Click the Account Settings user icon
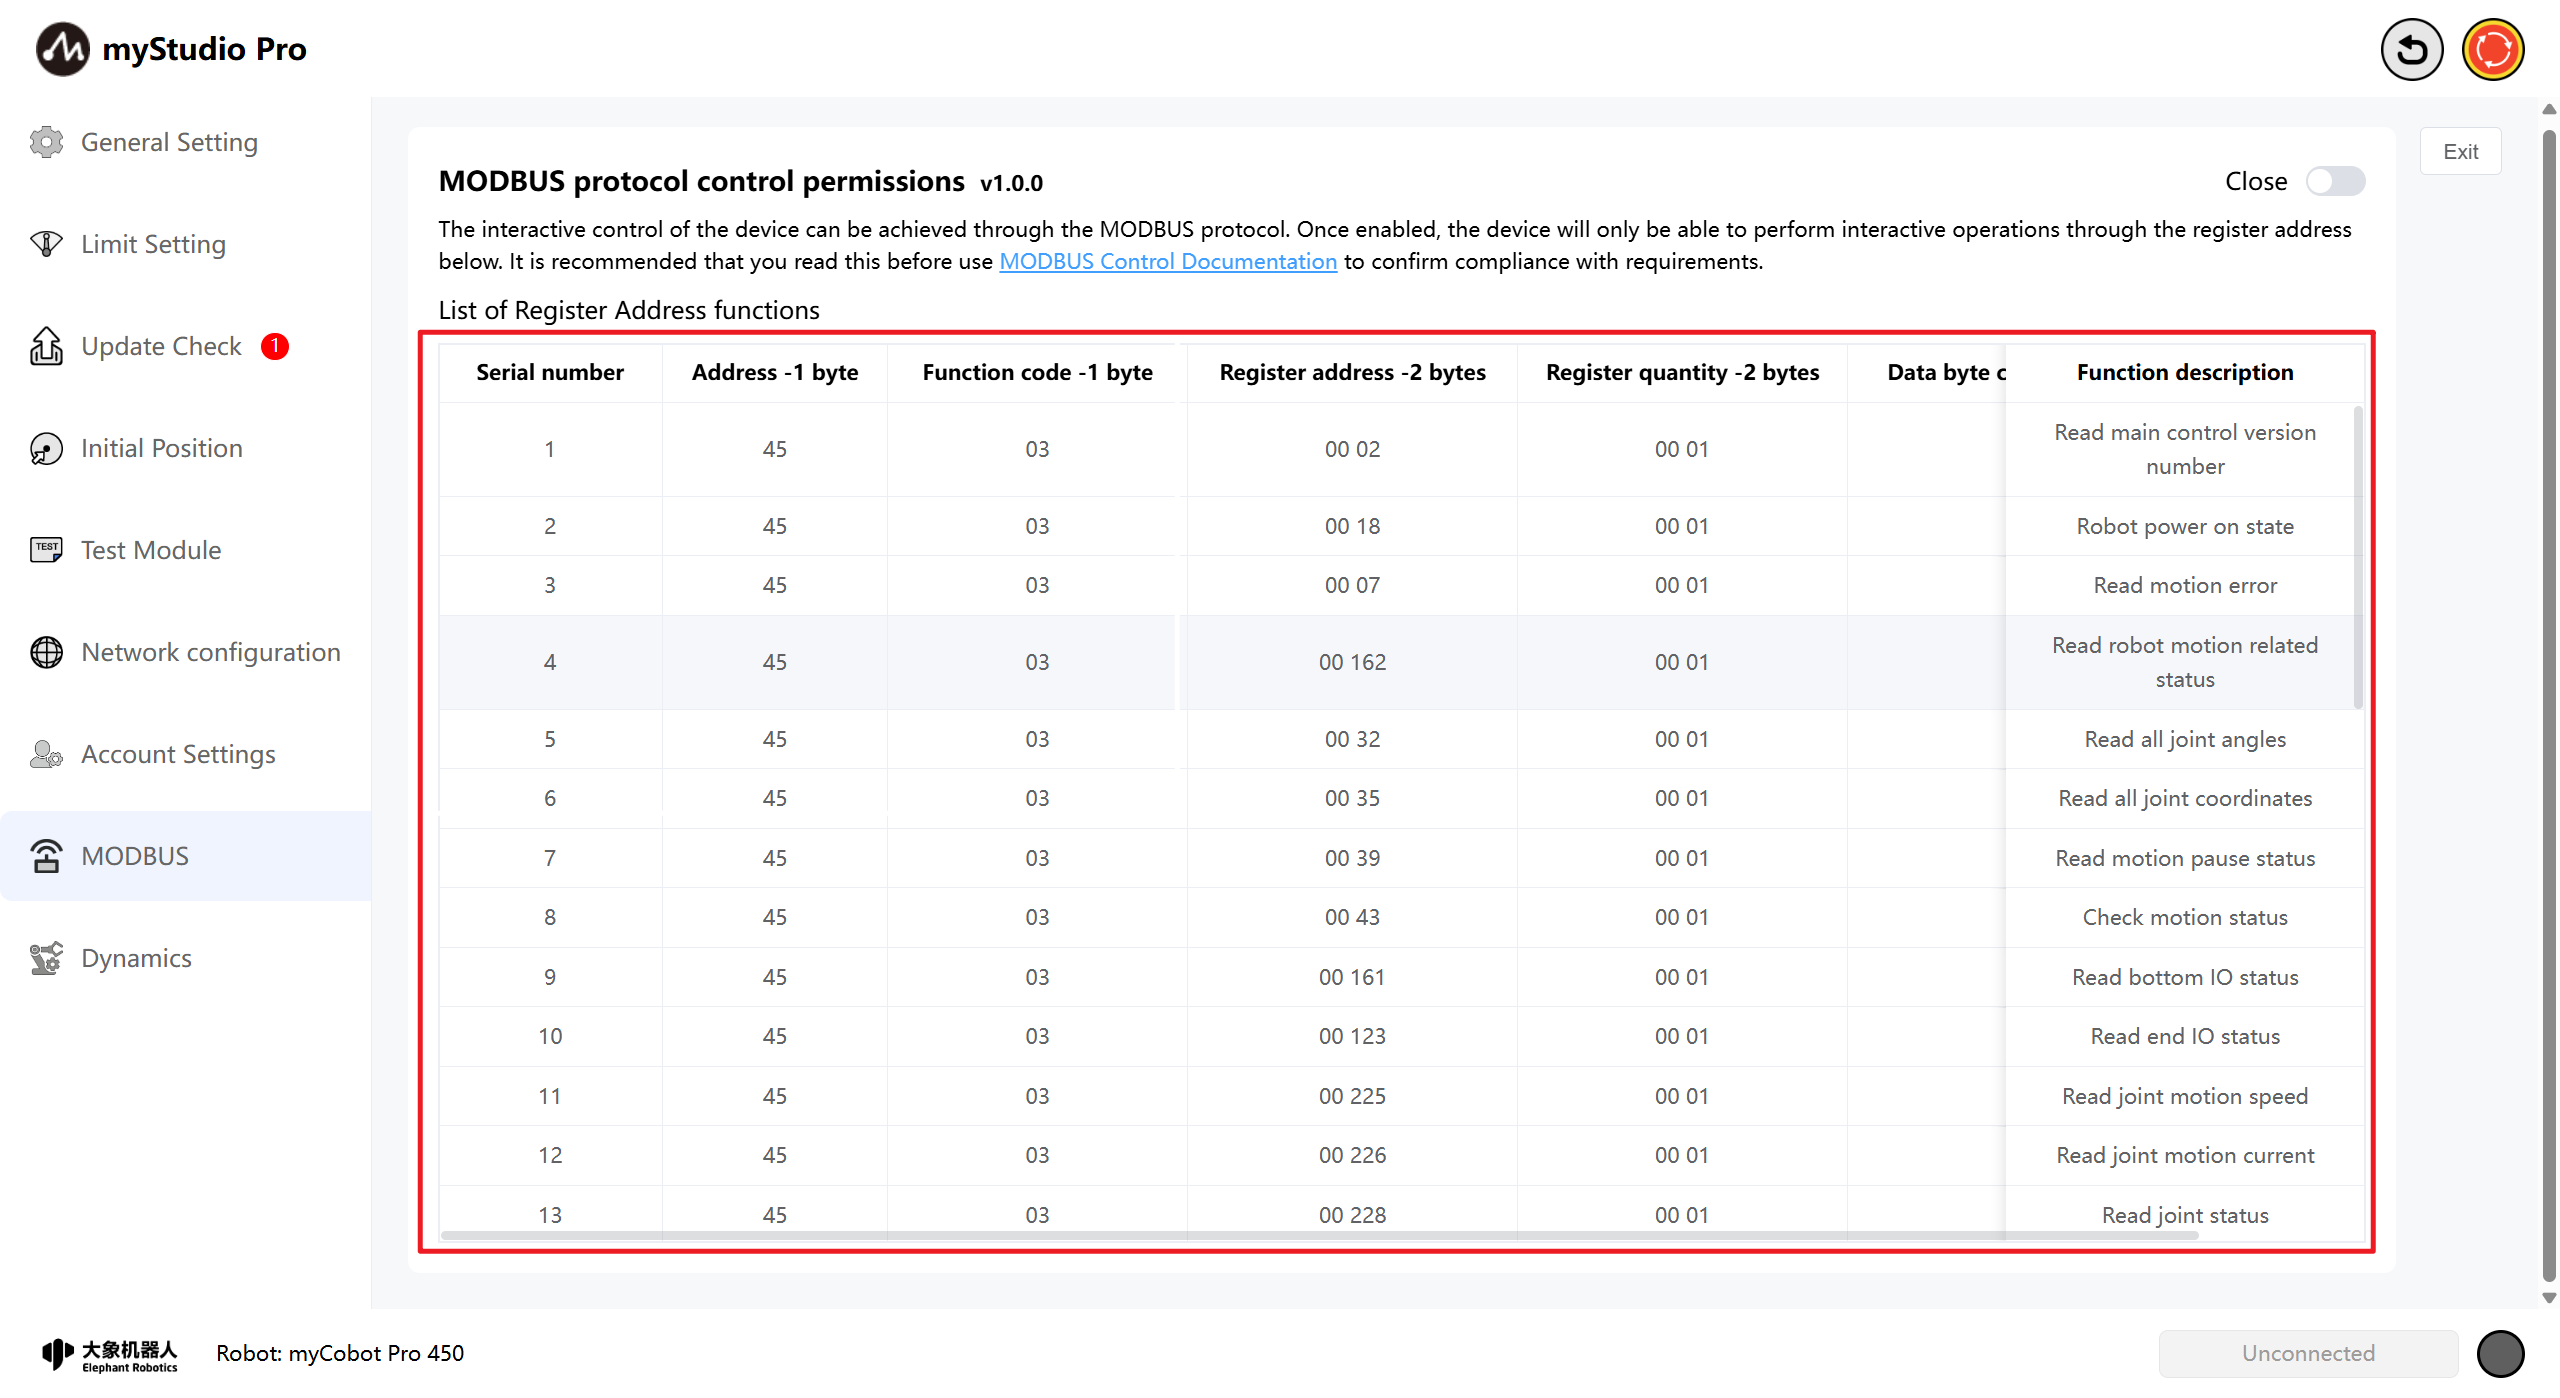 (x=46, y=754)
